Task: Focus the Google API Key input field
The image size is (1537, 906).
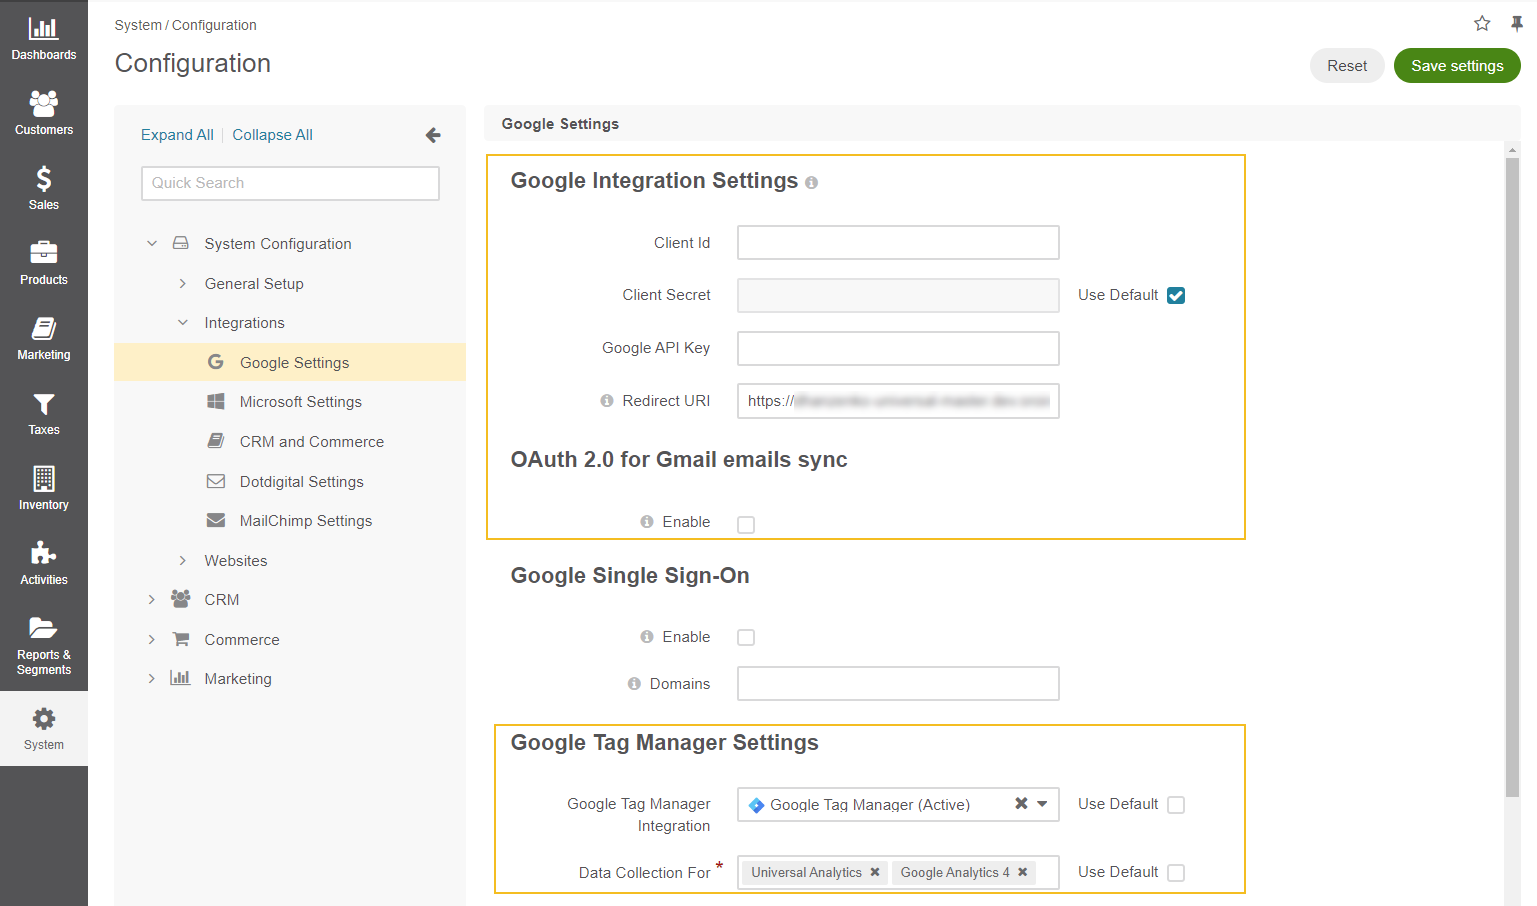Action: tap(898, 349)
